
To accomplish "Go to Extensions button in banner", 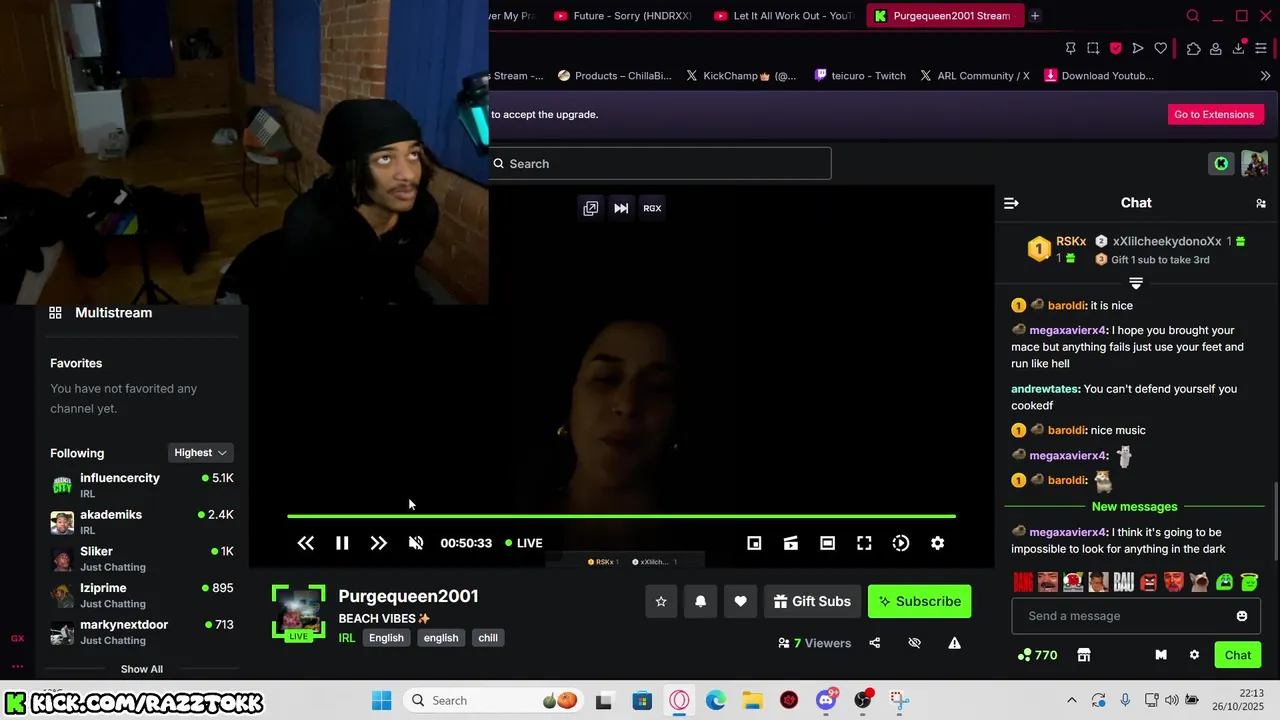I will click(x=1214, y=114).
